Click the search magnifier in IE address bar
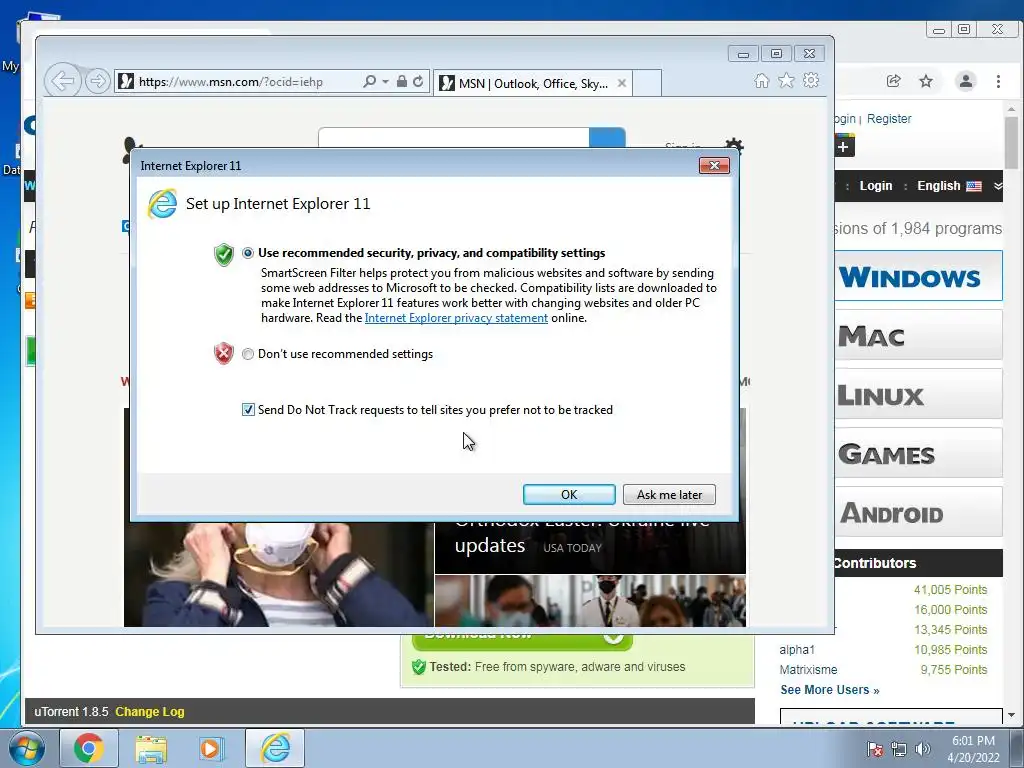The height and width of the screenshot is (768, 1024). pos(369,81)
